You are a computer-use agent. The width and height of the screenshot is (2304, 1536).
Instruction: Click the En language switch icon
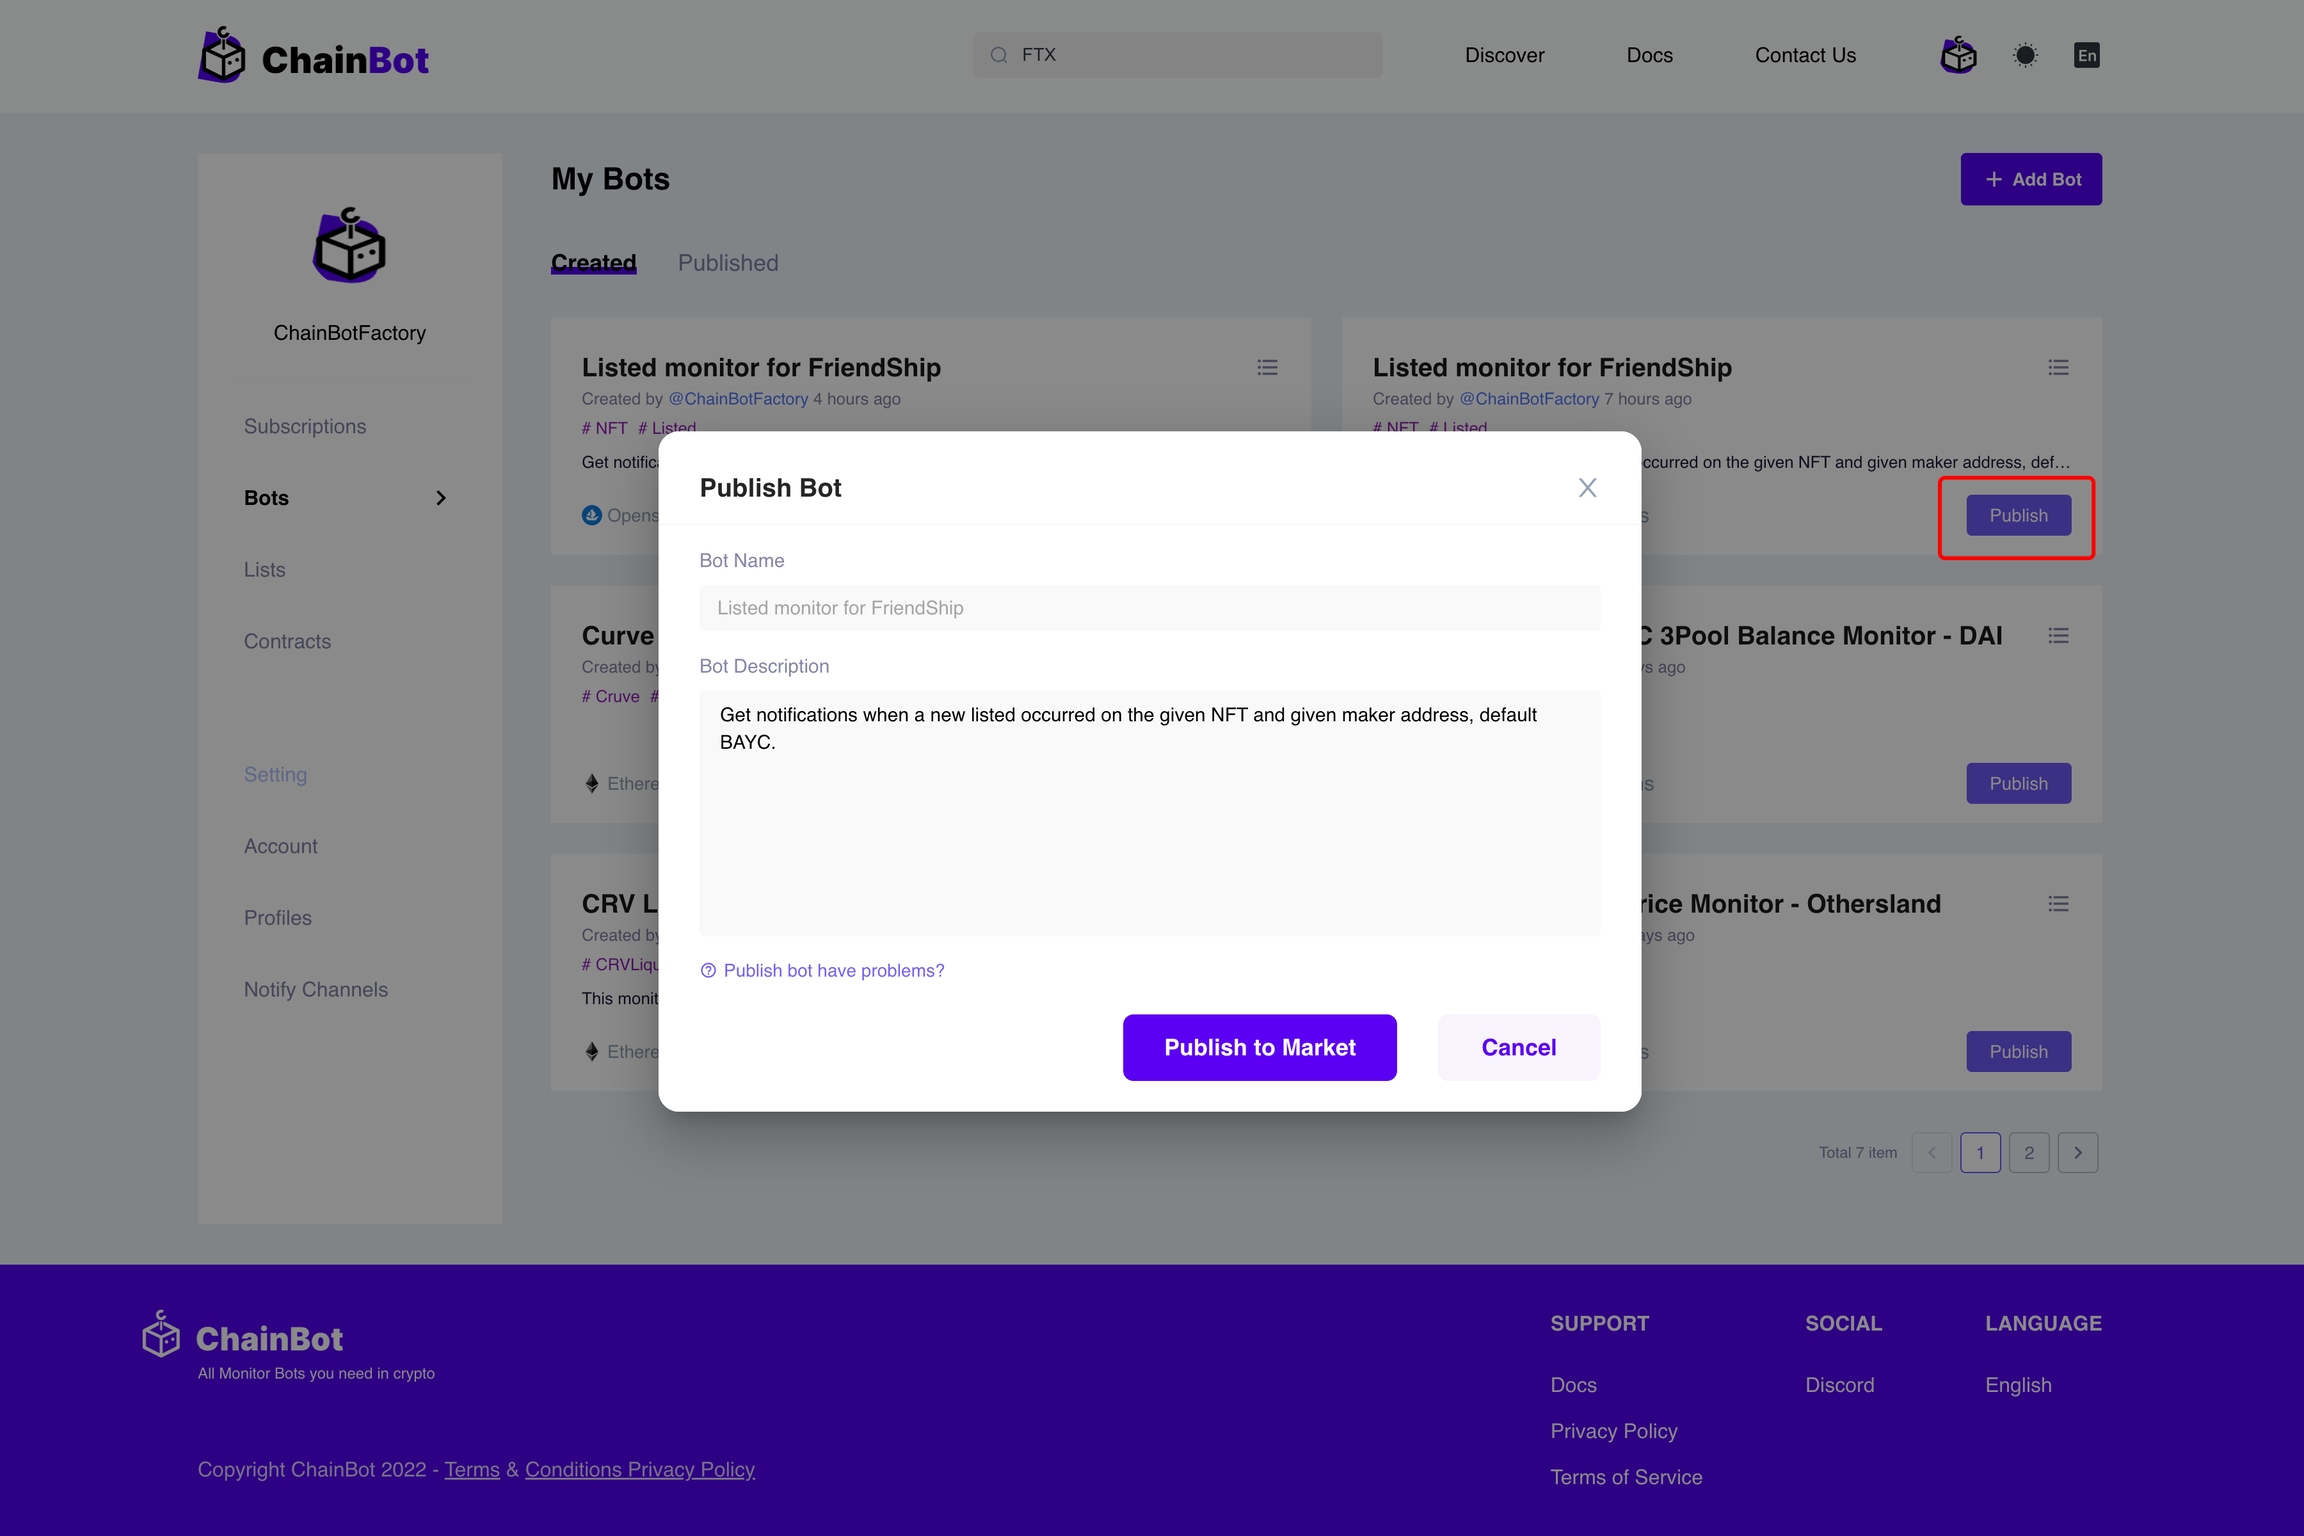point(2086,55)
